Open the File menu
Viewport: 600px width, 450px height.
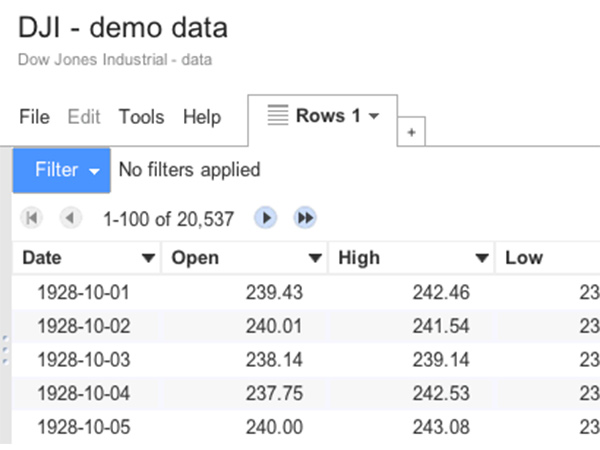[34, 117]
